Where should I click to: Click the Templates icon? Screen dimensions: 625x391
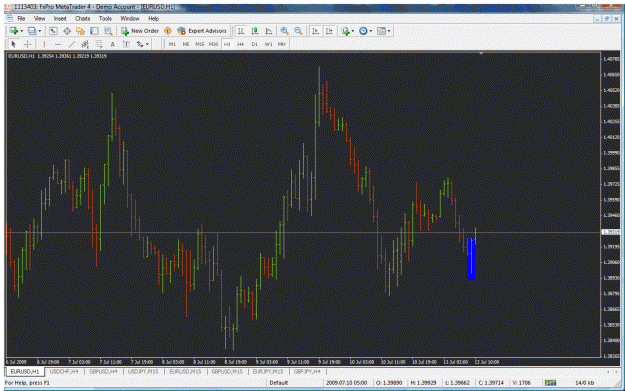pos(381,31)
